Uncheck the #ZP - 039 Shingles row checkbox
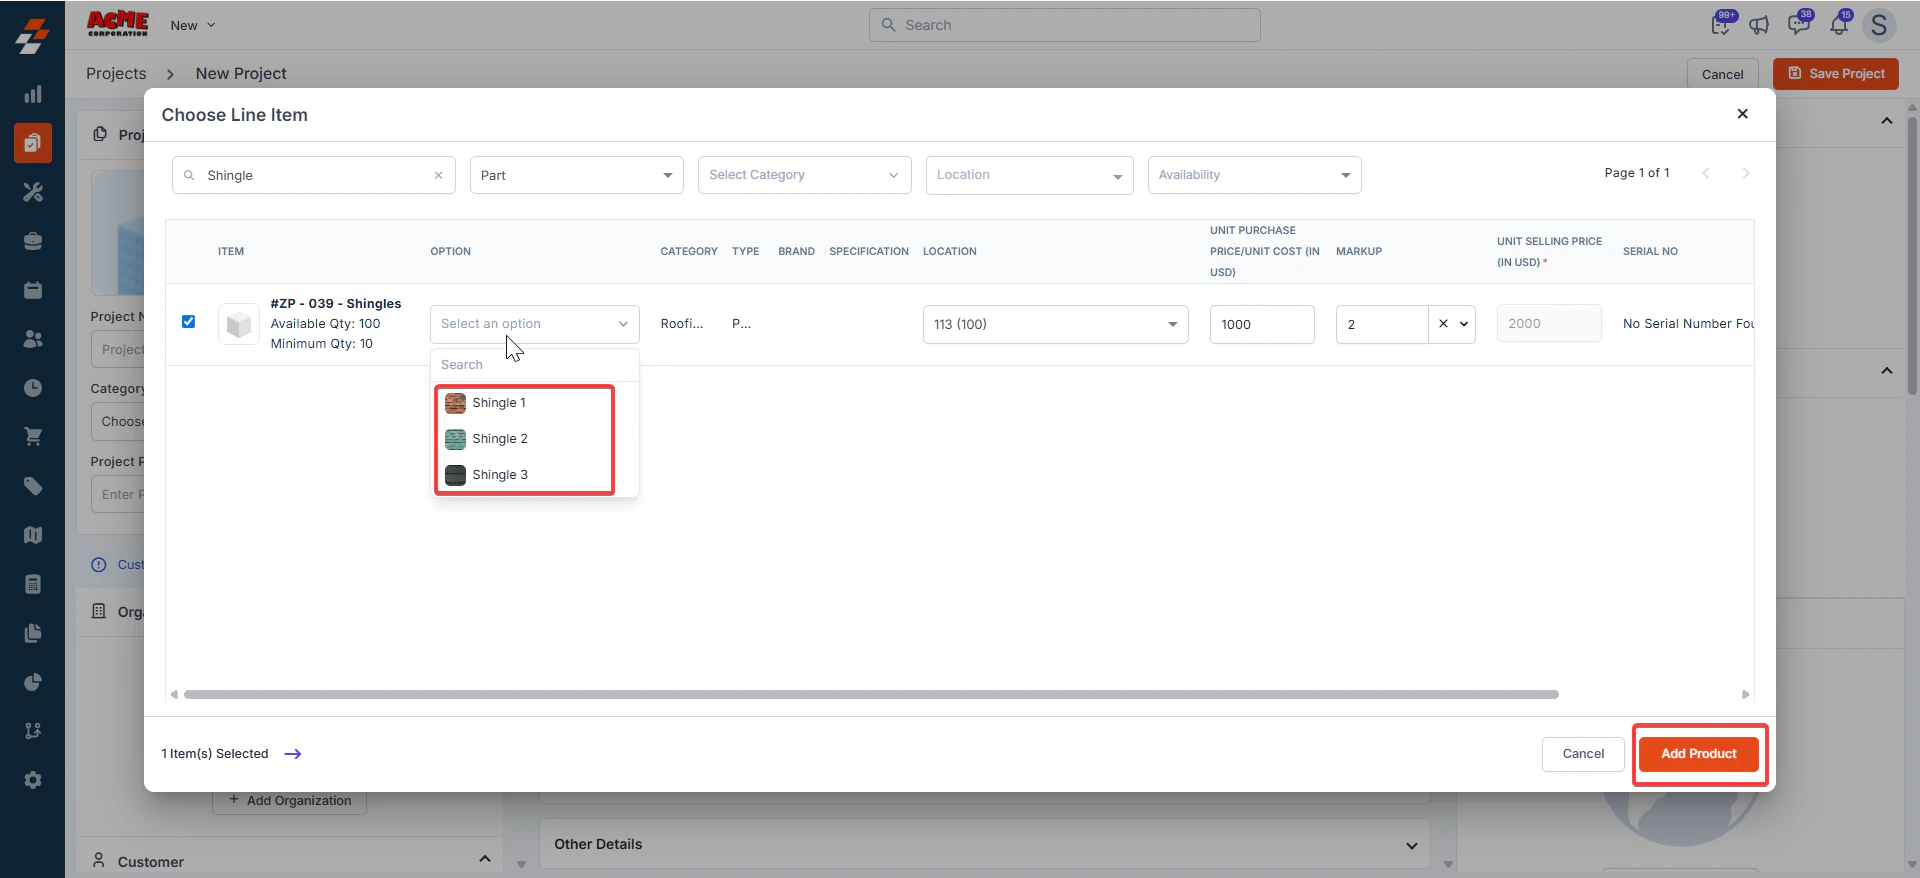The image size is (1920, 878). tap(188, 321)
